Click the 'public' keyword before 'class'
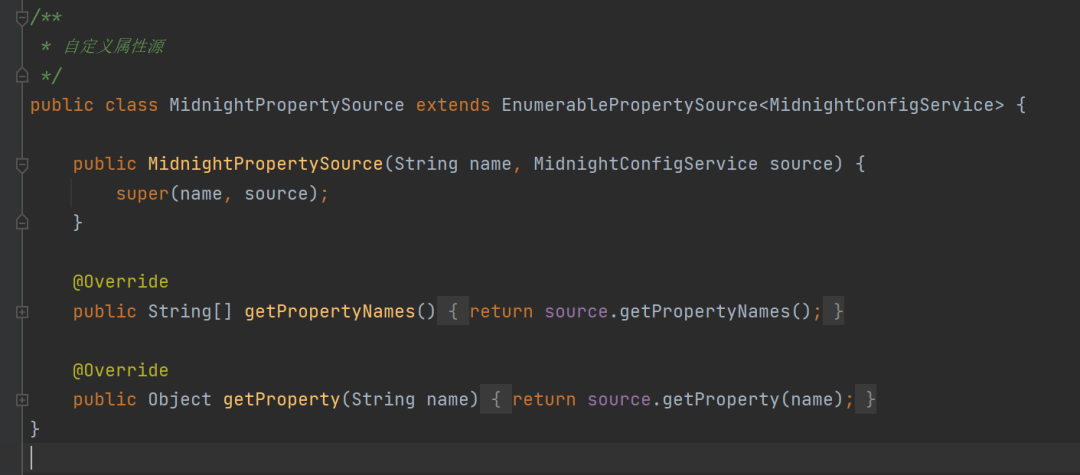The height and width of the screenshot is (475, 1080). point(62,105)
